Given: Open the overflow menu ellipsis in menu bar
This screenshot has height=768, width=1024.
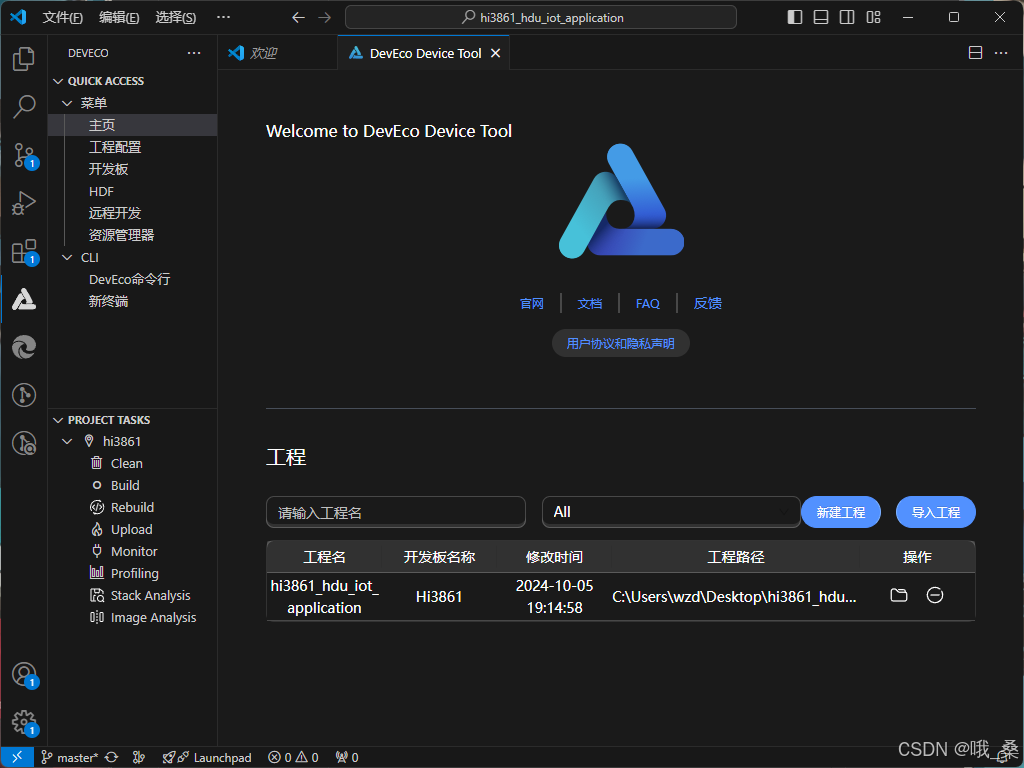Looking at the screenshot, I should (x=223, y=18).
